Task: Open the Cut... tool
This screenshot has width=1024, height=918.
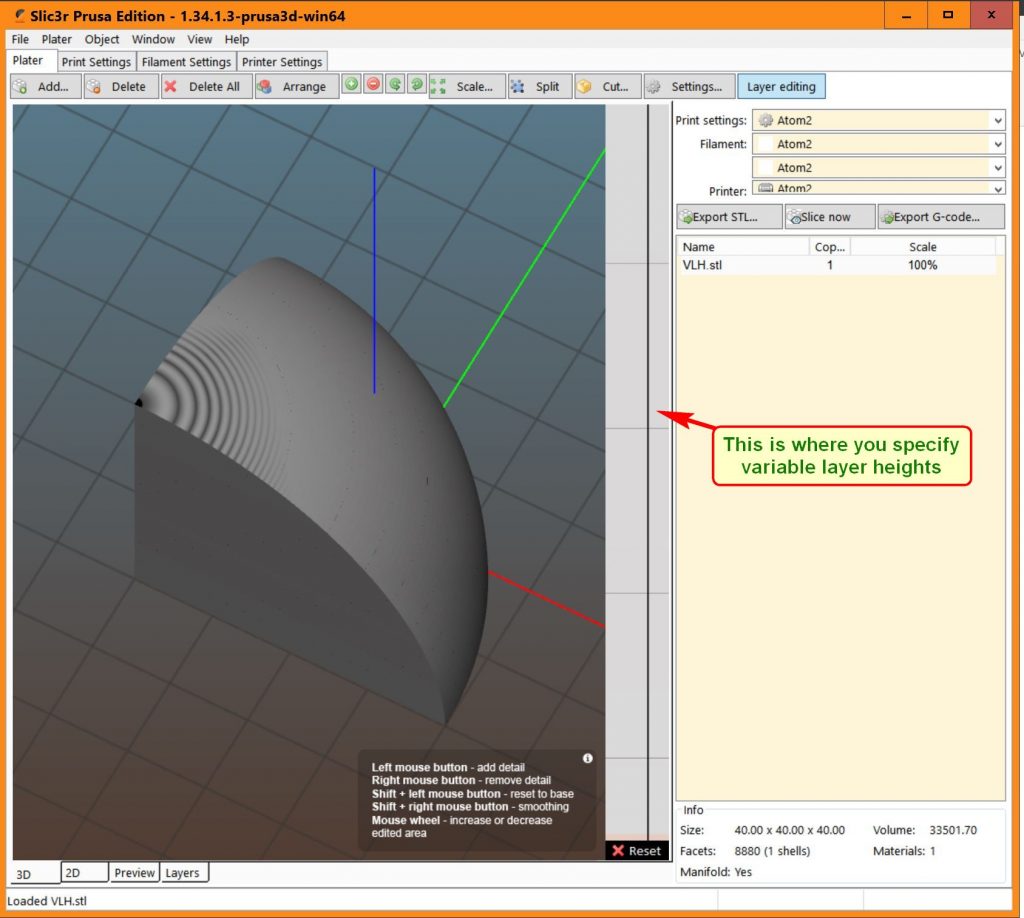Action: (x=608, y=86)
